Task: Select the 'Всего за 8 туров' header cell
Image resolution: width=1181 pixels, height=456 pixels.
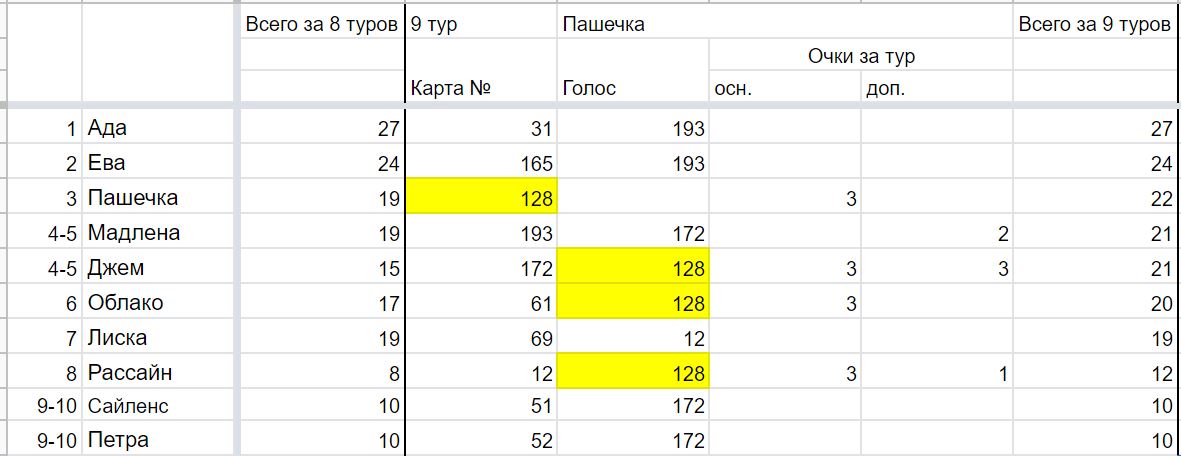Action: 321,24
